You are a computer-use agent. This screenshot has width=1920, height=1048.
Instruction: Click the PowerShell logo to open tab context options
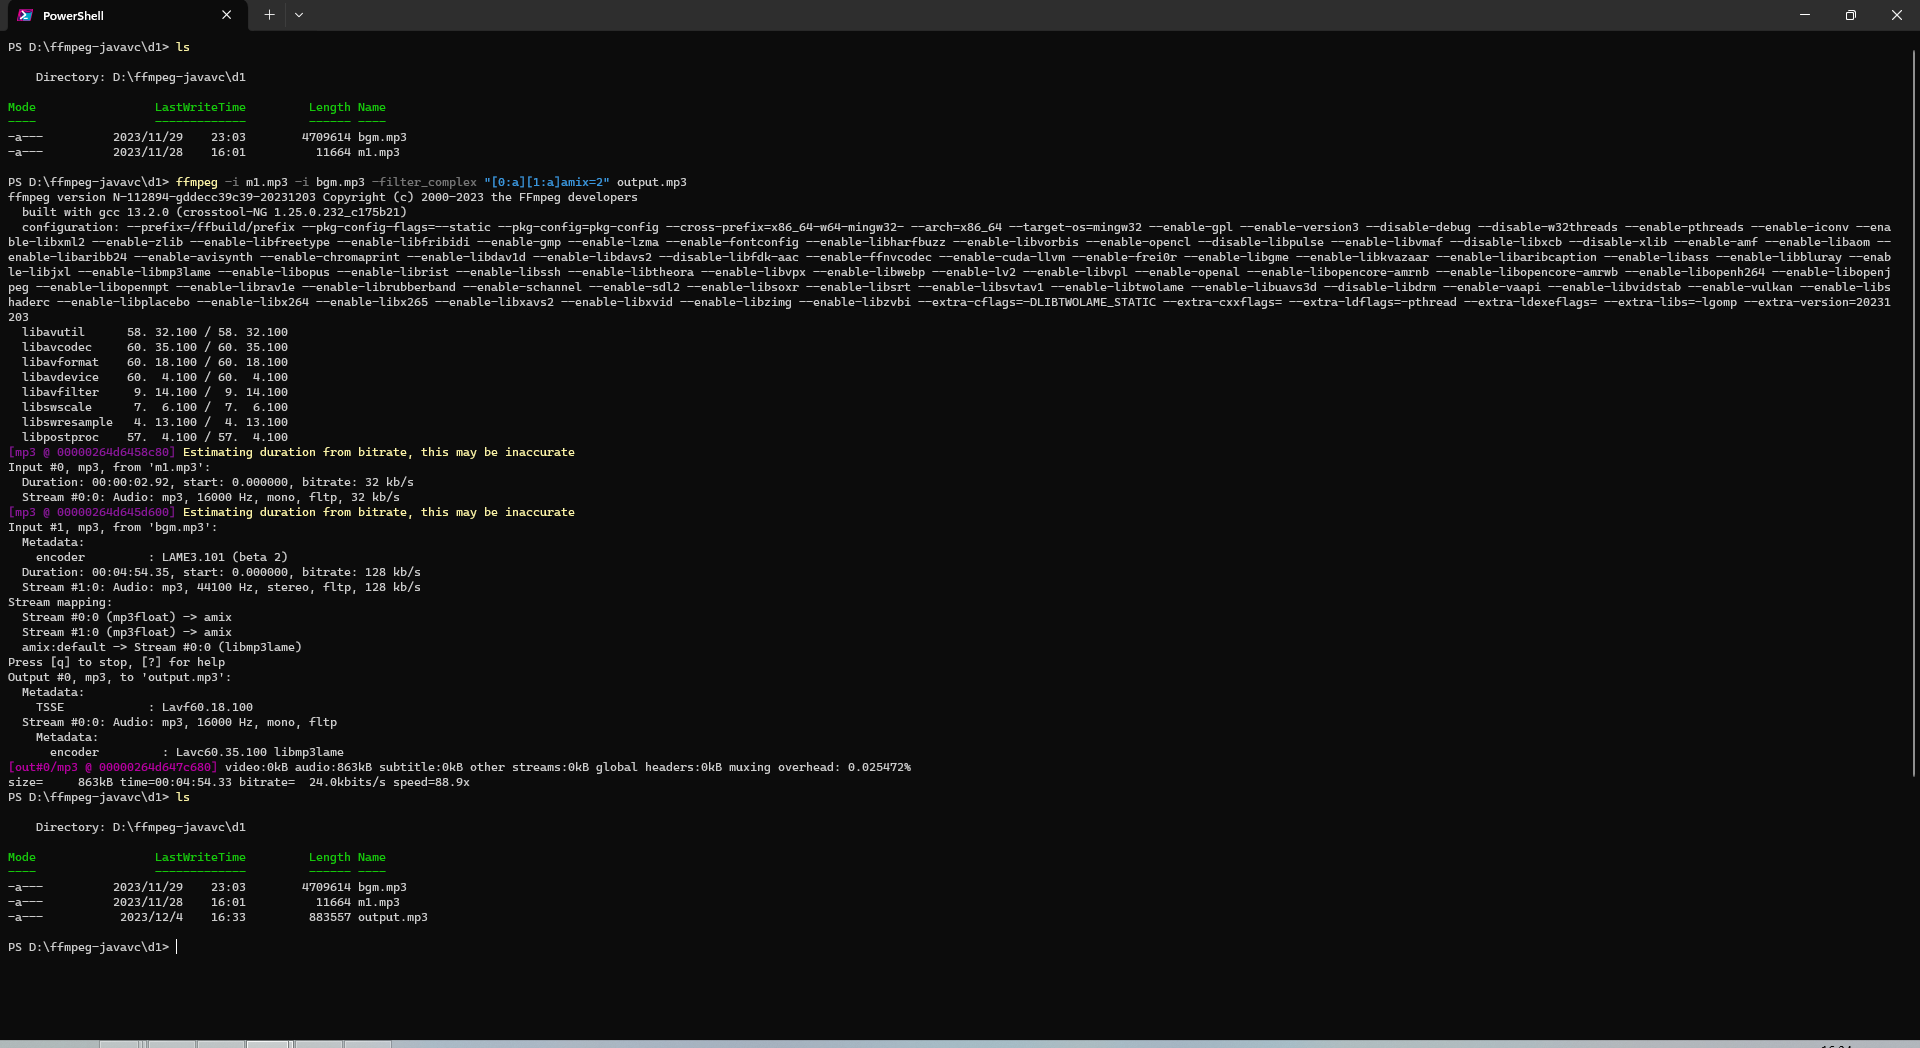(25, 15)
